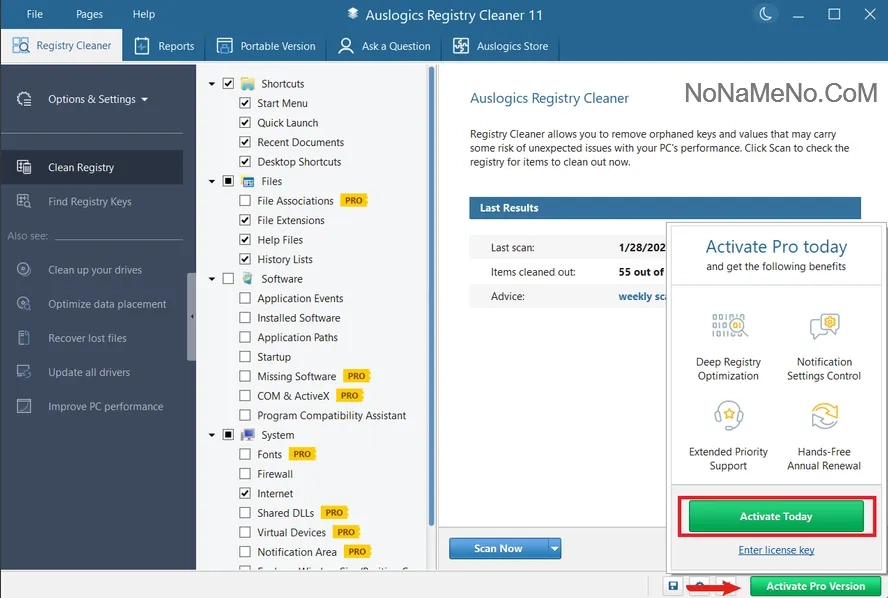Check the Firewall checkbox

(x=245, y=474)
